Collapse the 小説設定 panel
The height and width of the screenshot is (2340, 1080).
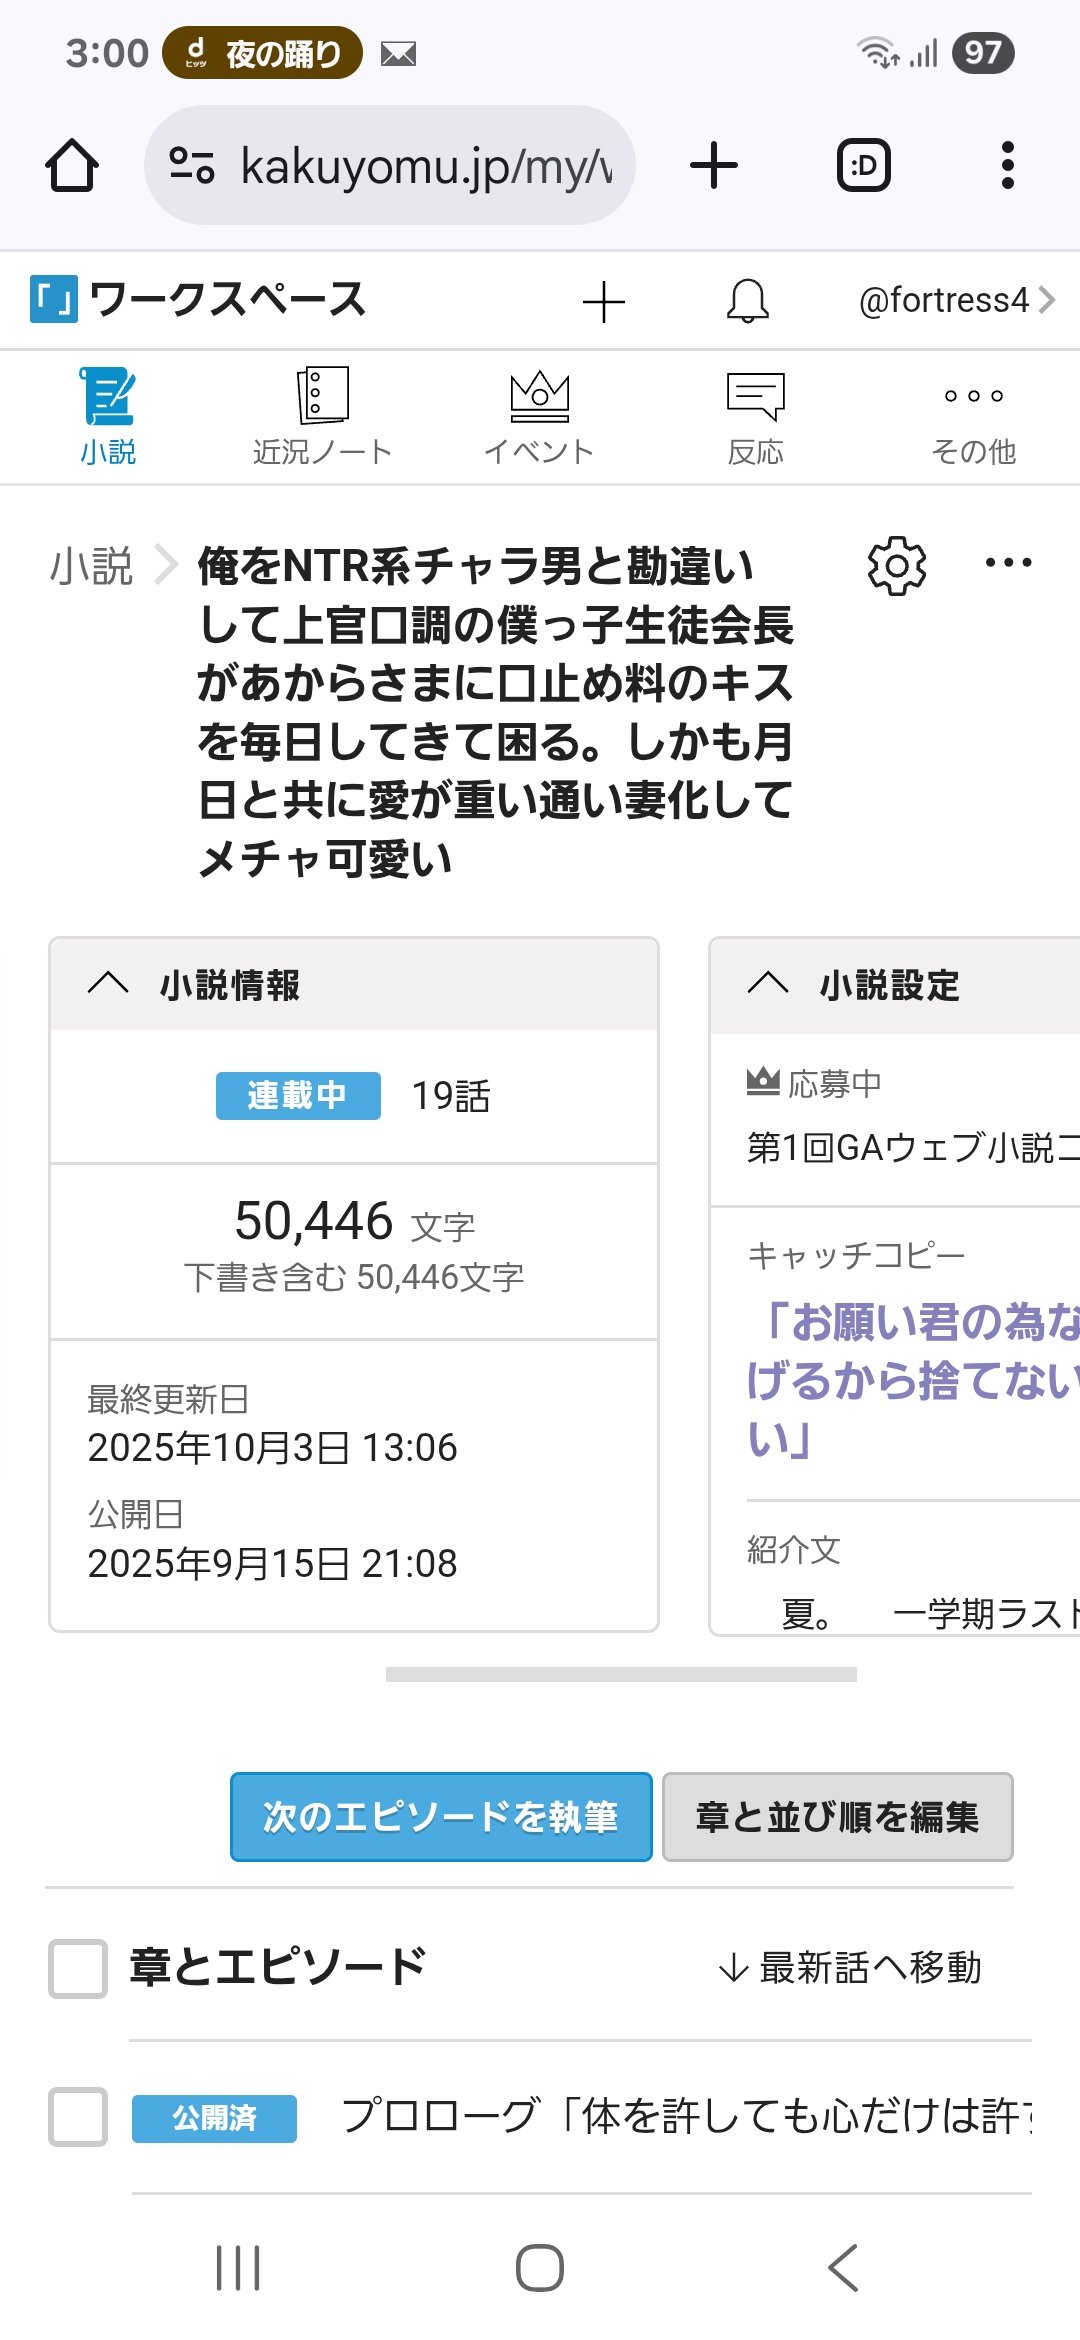coord(768,984)
